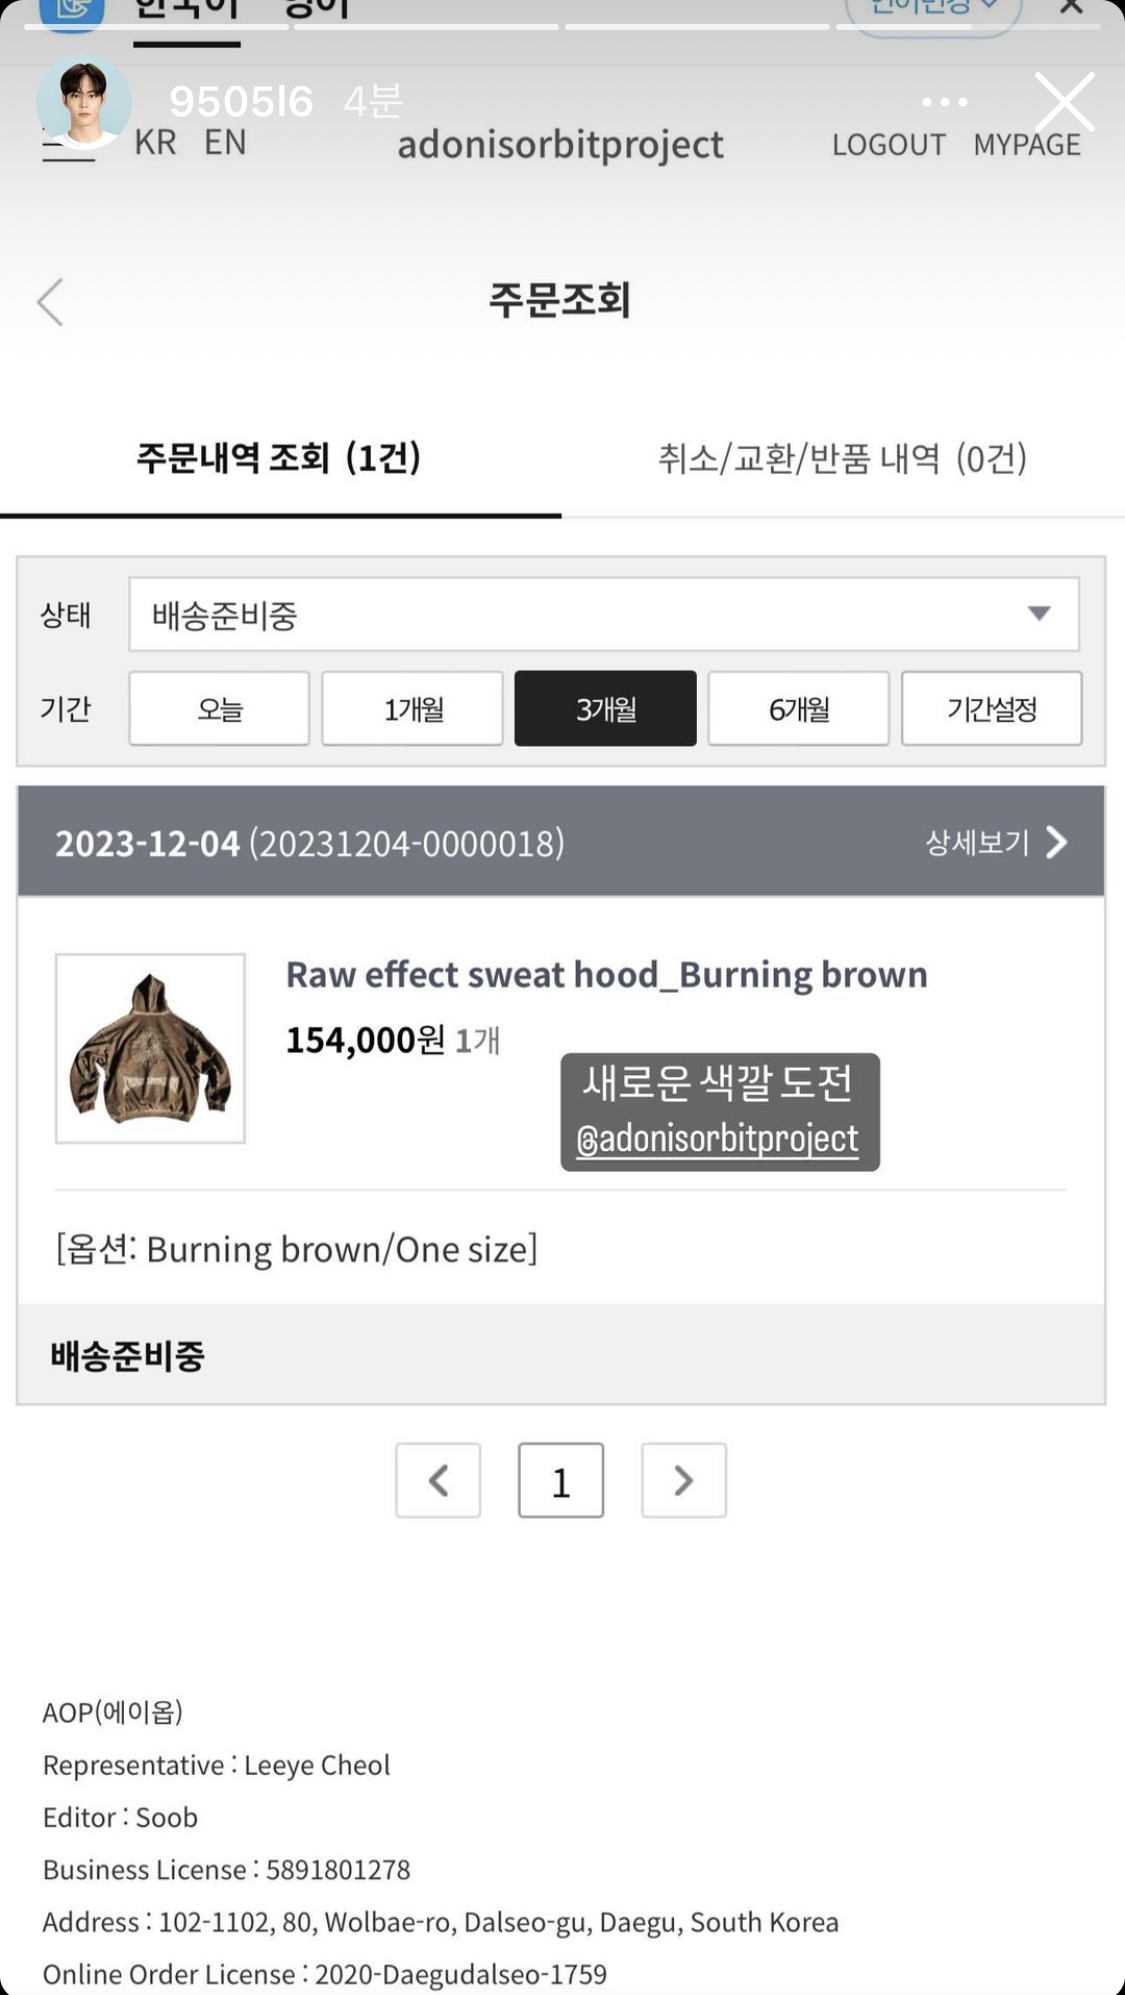Open MYPAGE link

(1027, 145)
